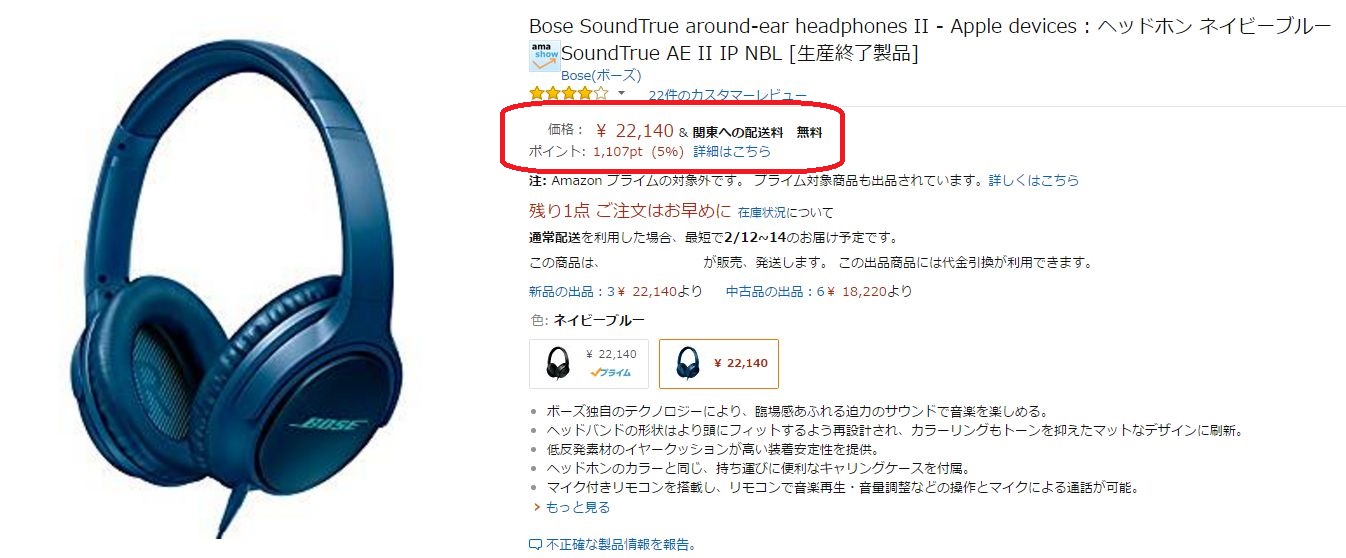Expand もっと見る feature list
1346x558 pixels.
click(577, 507)
